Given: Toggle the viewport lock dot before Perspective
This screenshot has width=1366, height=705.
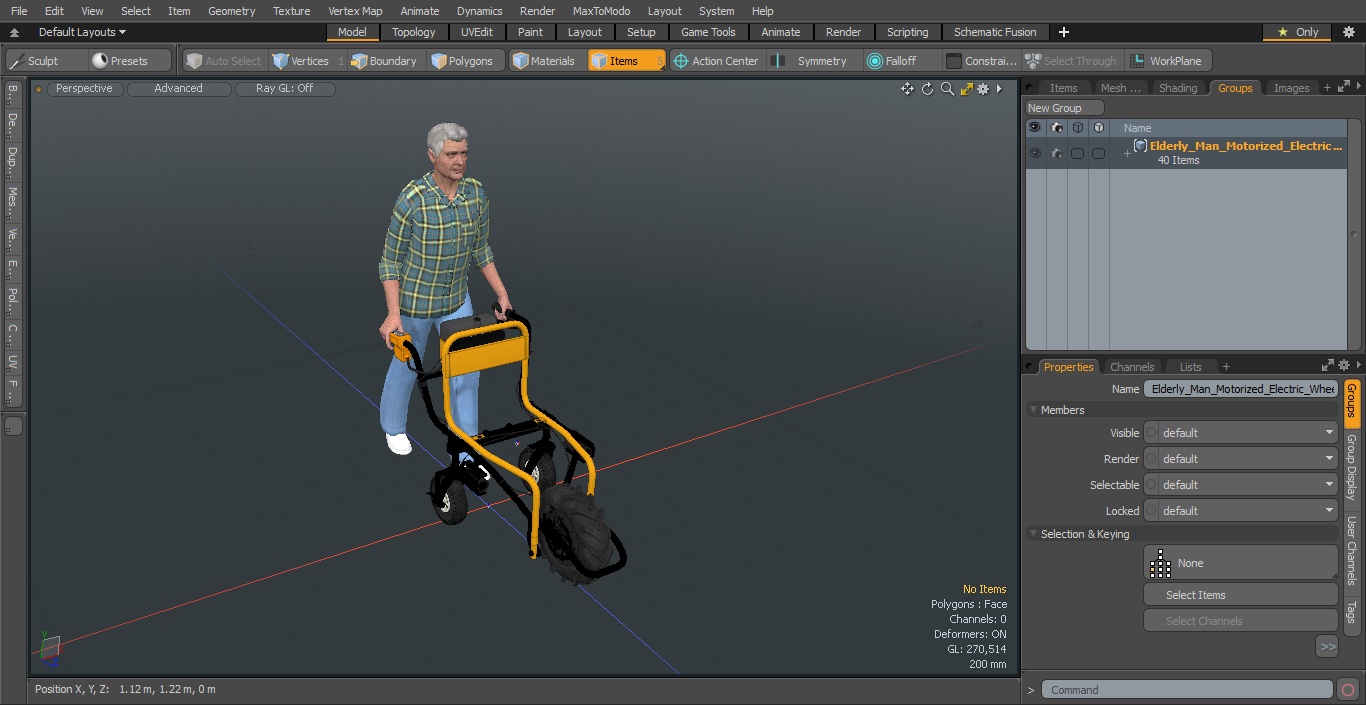Looking at the screenshot, I should pos(38,89).
